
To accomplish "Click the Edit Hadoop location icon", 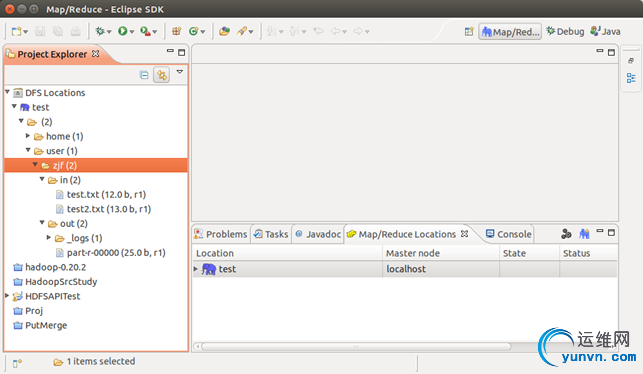I will [x=566, y=234].
